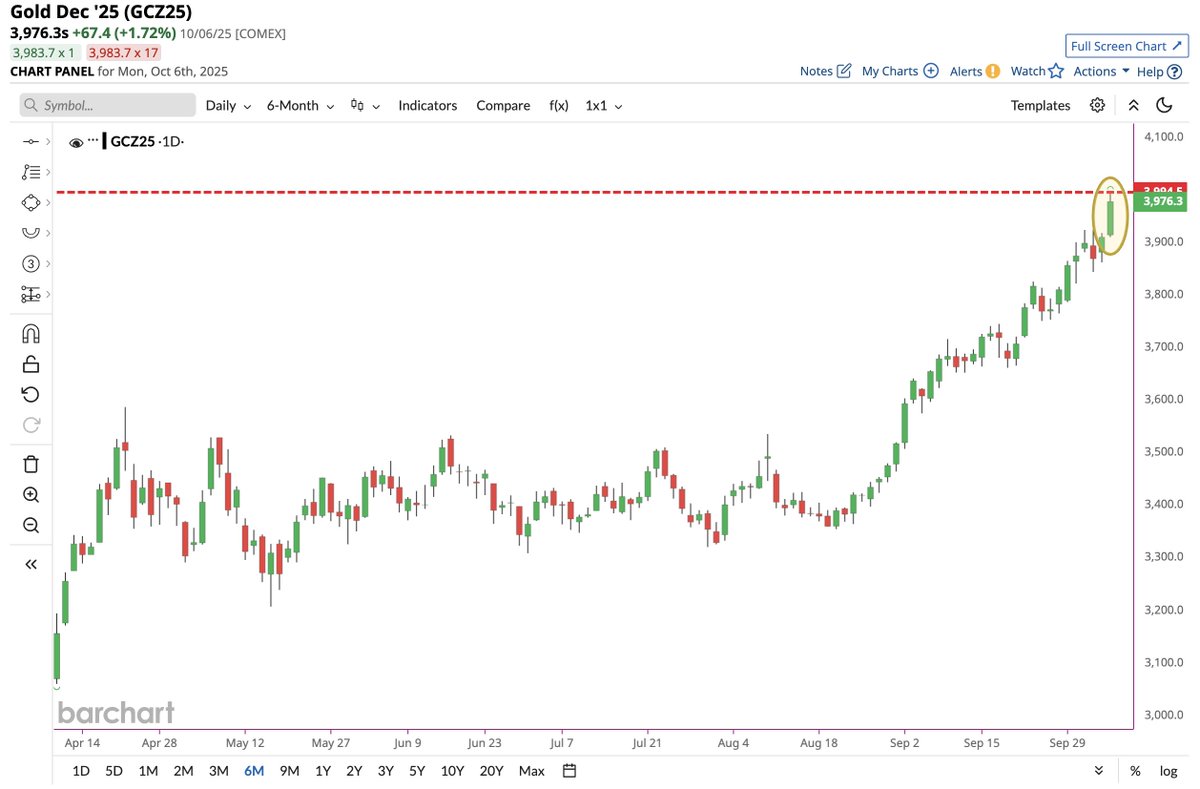
Task: Select the 2M time range
Action: (x=183, y=771)
